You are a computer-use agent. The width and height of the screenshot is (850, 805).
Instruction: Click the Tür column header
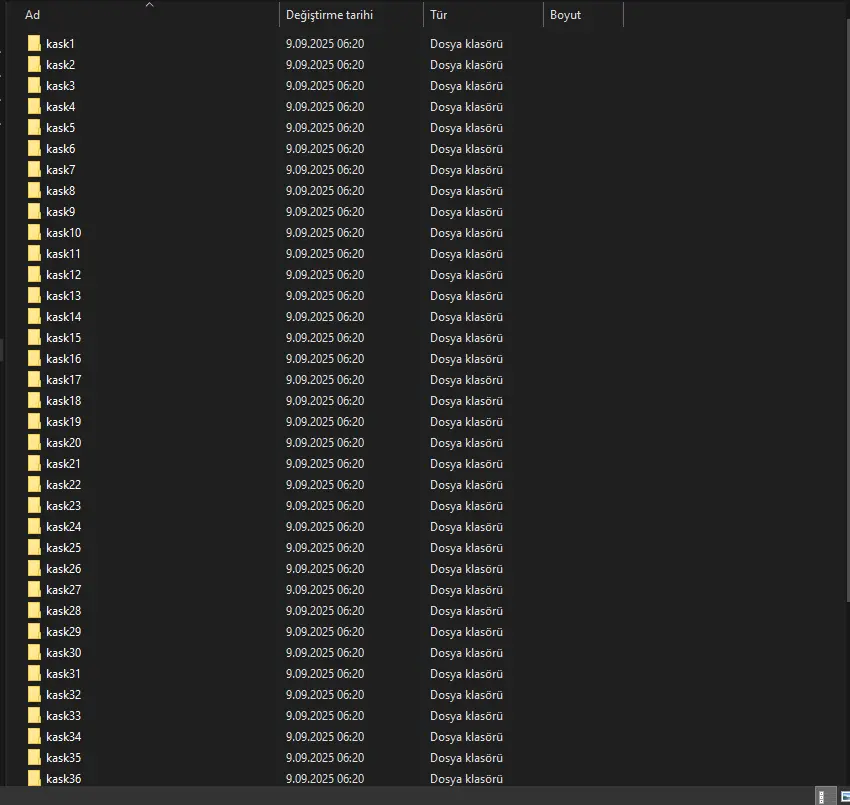coord(439,15)
